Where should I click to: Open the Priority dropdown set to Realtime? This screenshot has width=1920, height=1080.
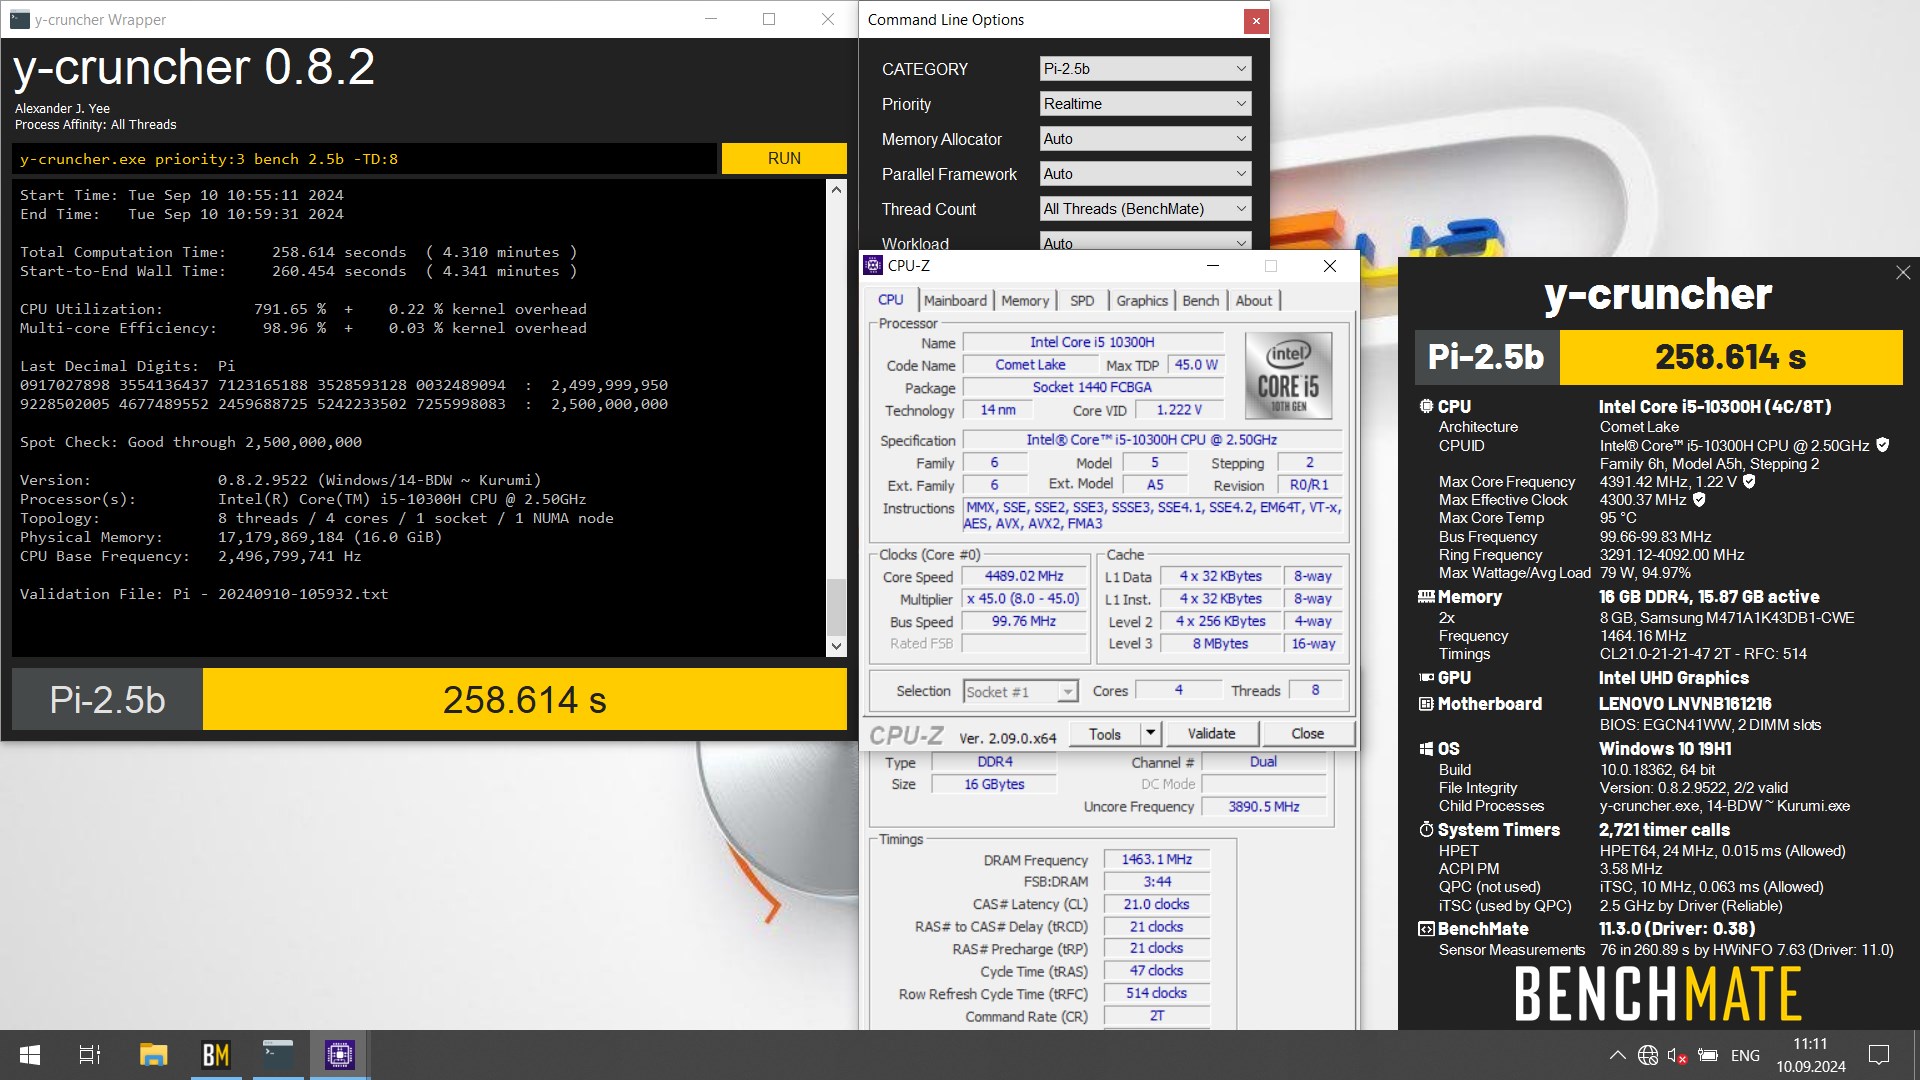point(1145,104)
